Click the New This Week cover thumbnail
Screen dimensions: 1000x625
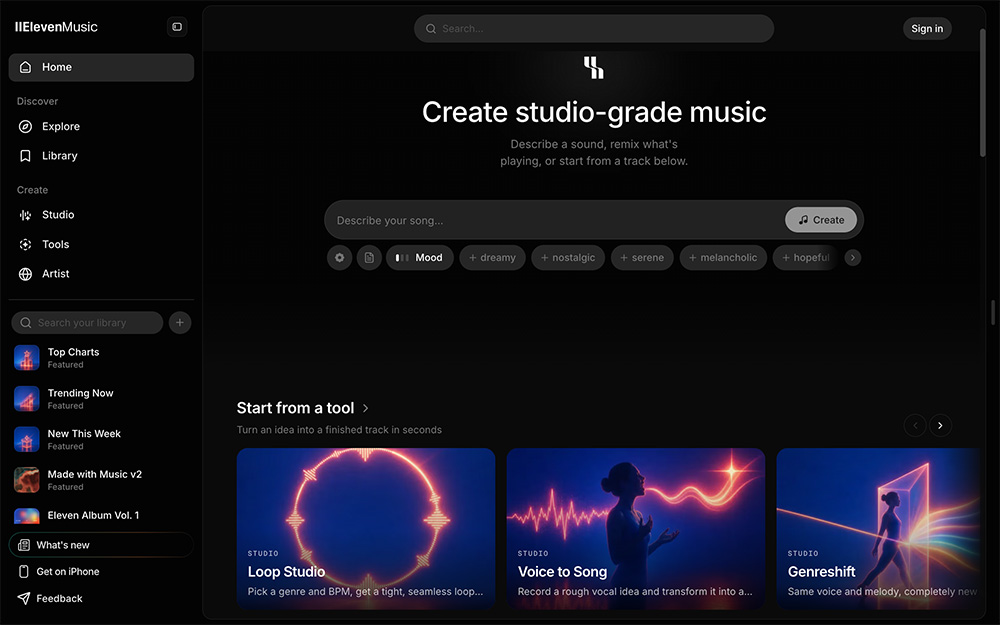click(x=27, y=439)
